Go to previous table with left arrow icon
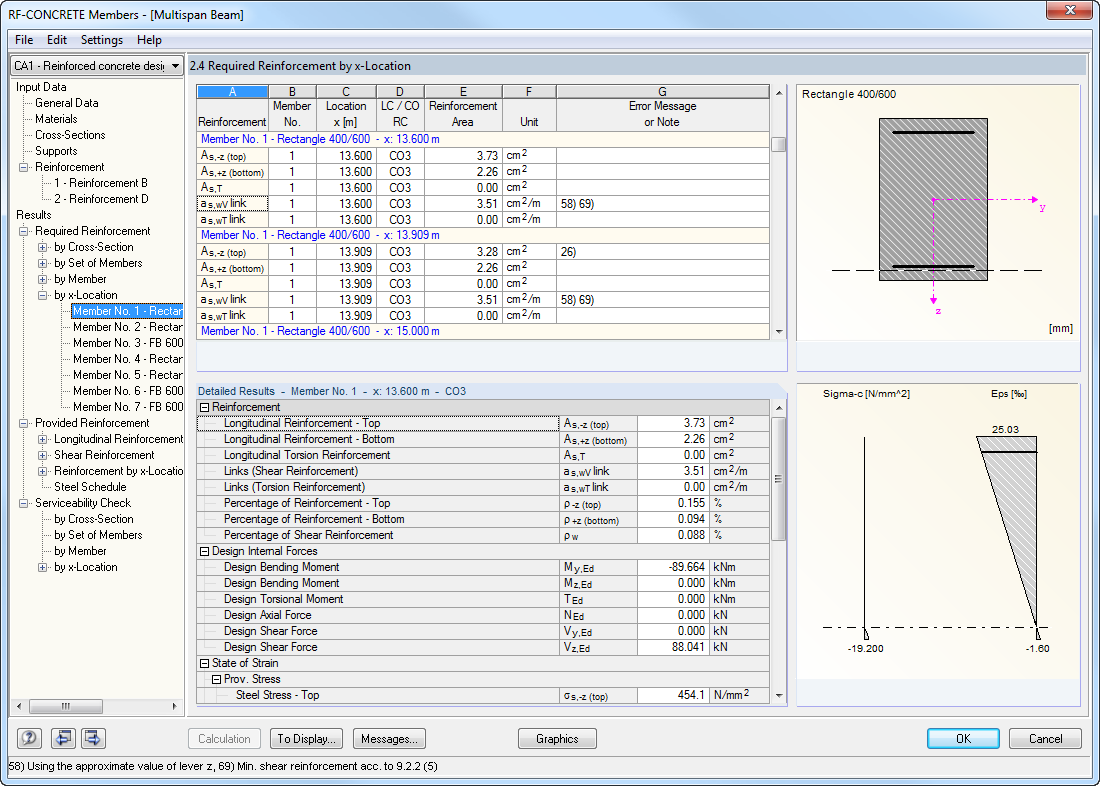Screen dimensions: 1100x786 (63, 738)
